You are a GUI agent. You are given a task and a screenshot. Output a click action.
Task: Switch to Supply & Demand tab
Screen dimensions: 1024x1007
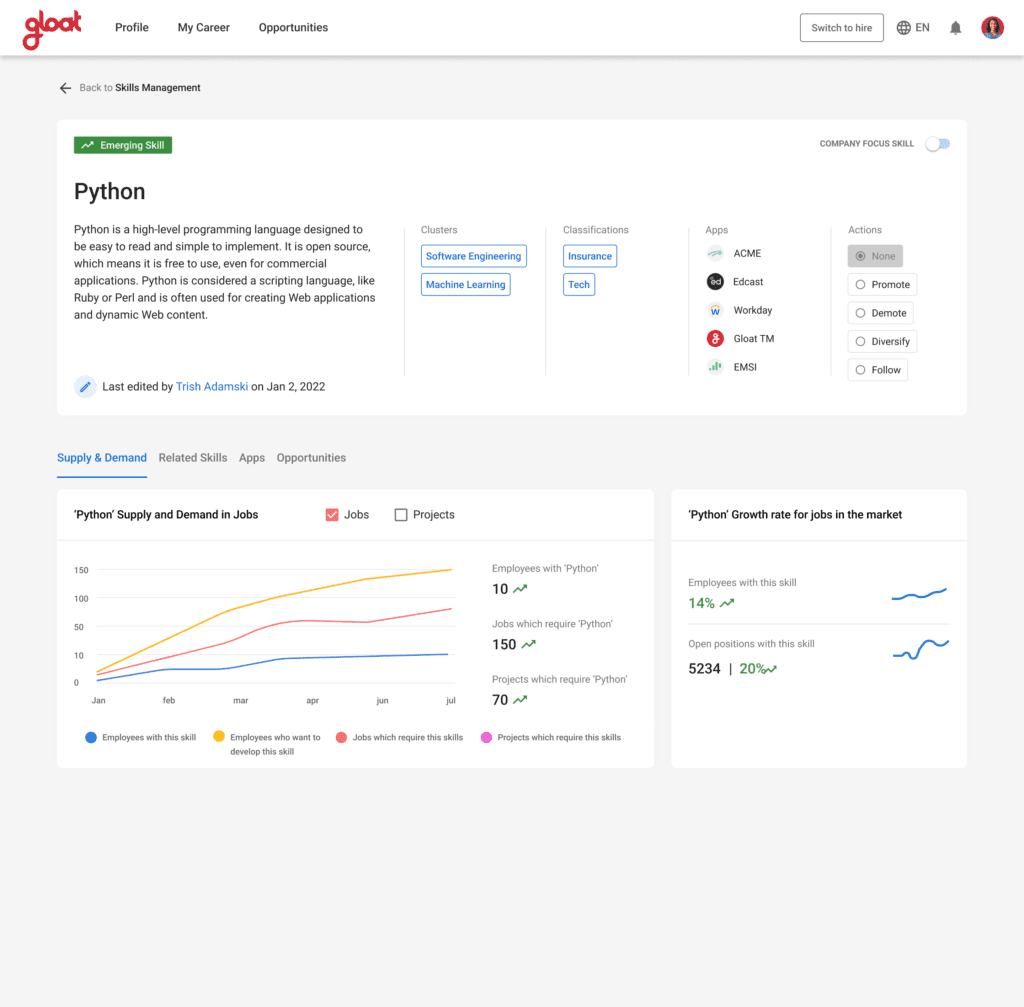[102, 458]
